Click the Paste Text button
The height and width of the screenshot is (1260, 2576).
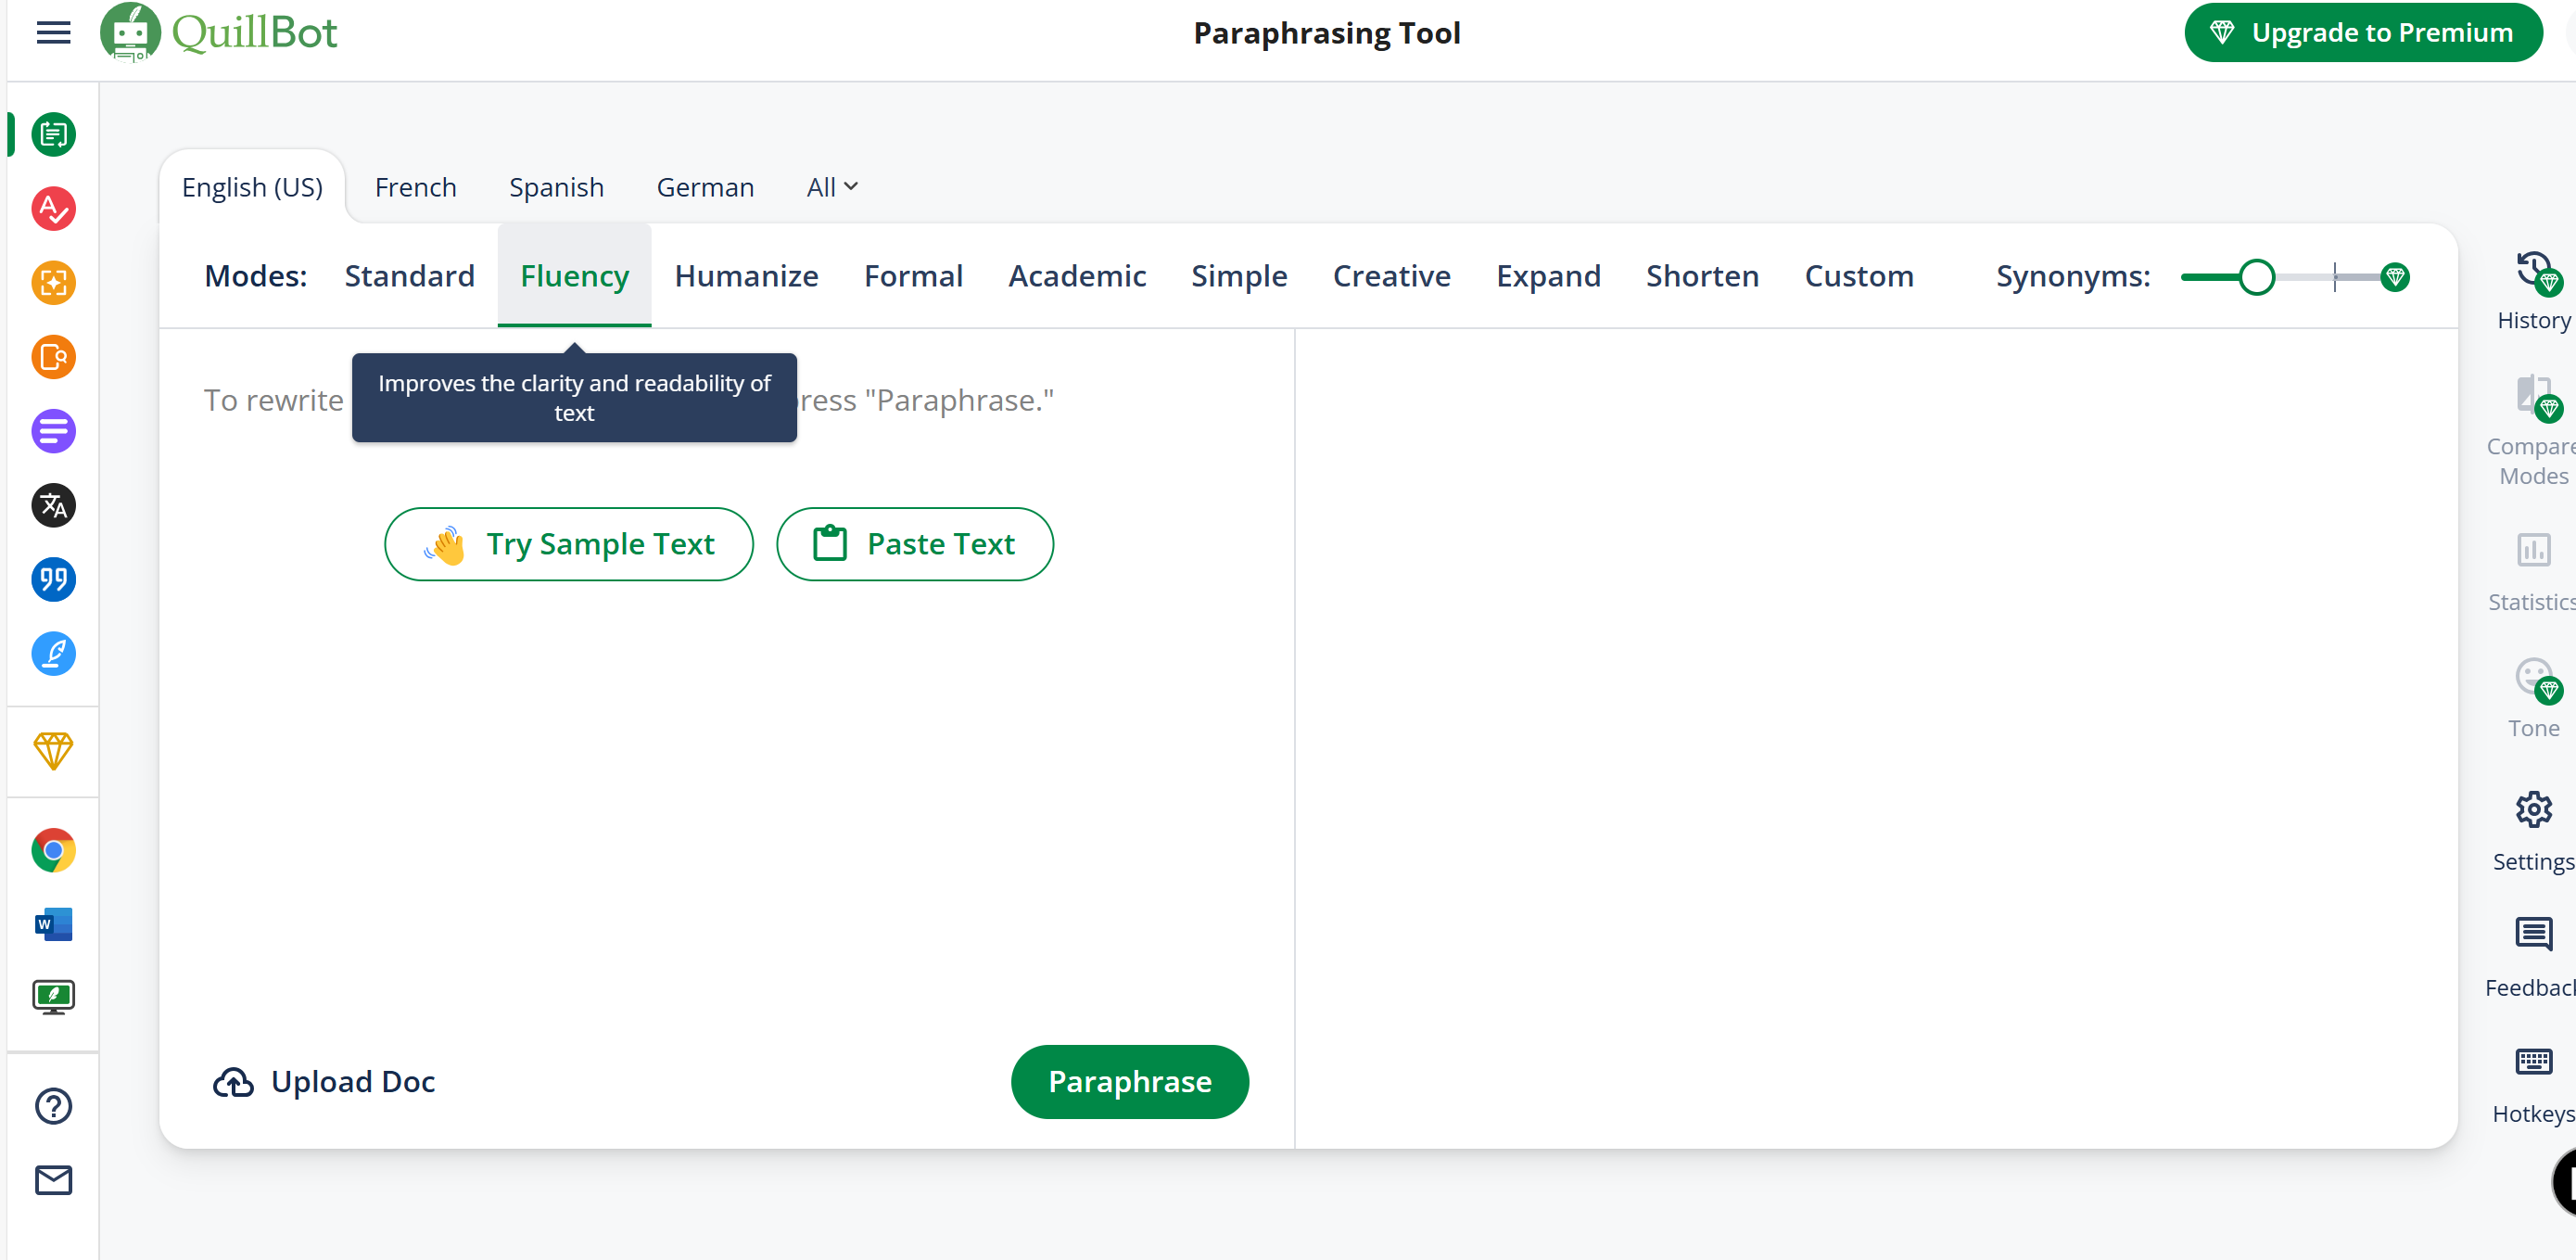914,544
